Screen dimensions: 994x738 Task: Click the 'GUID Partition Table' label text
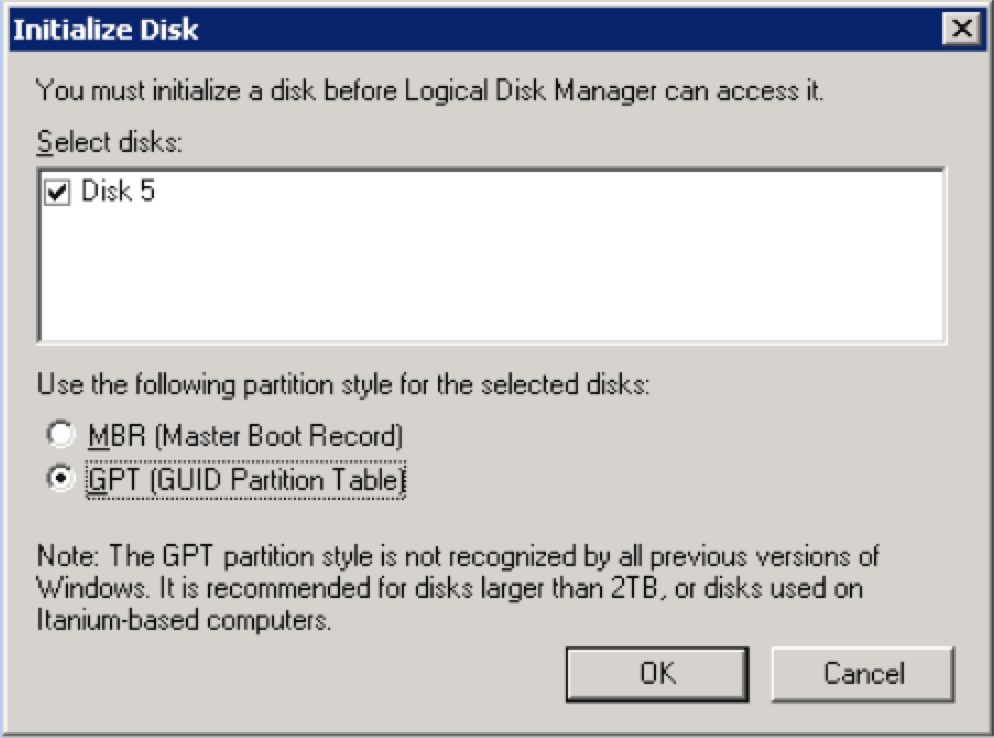click(290, 481)
